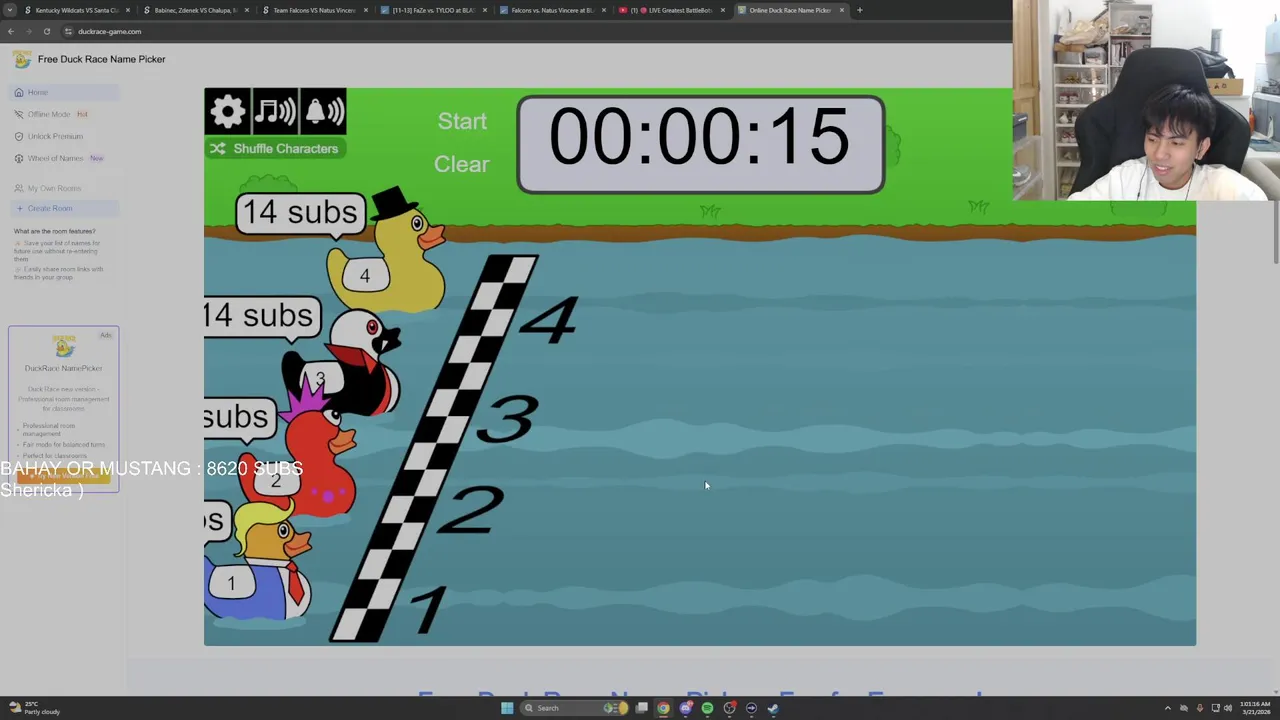Open the browser tab search dropdown
The height and width of the screenshot is (720, 1280).
click(9, 10)
